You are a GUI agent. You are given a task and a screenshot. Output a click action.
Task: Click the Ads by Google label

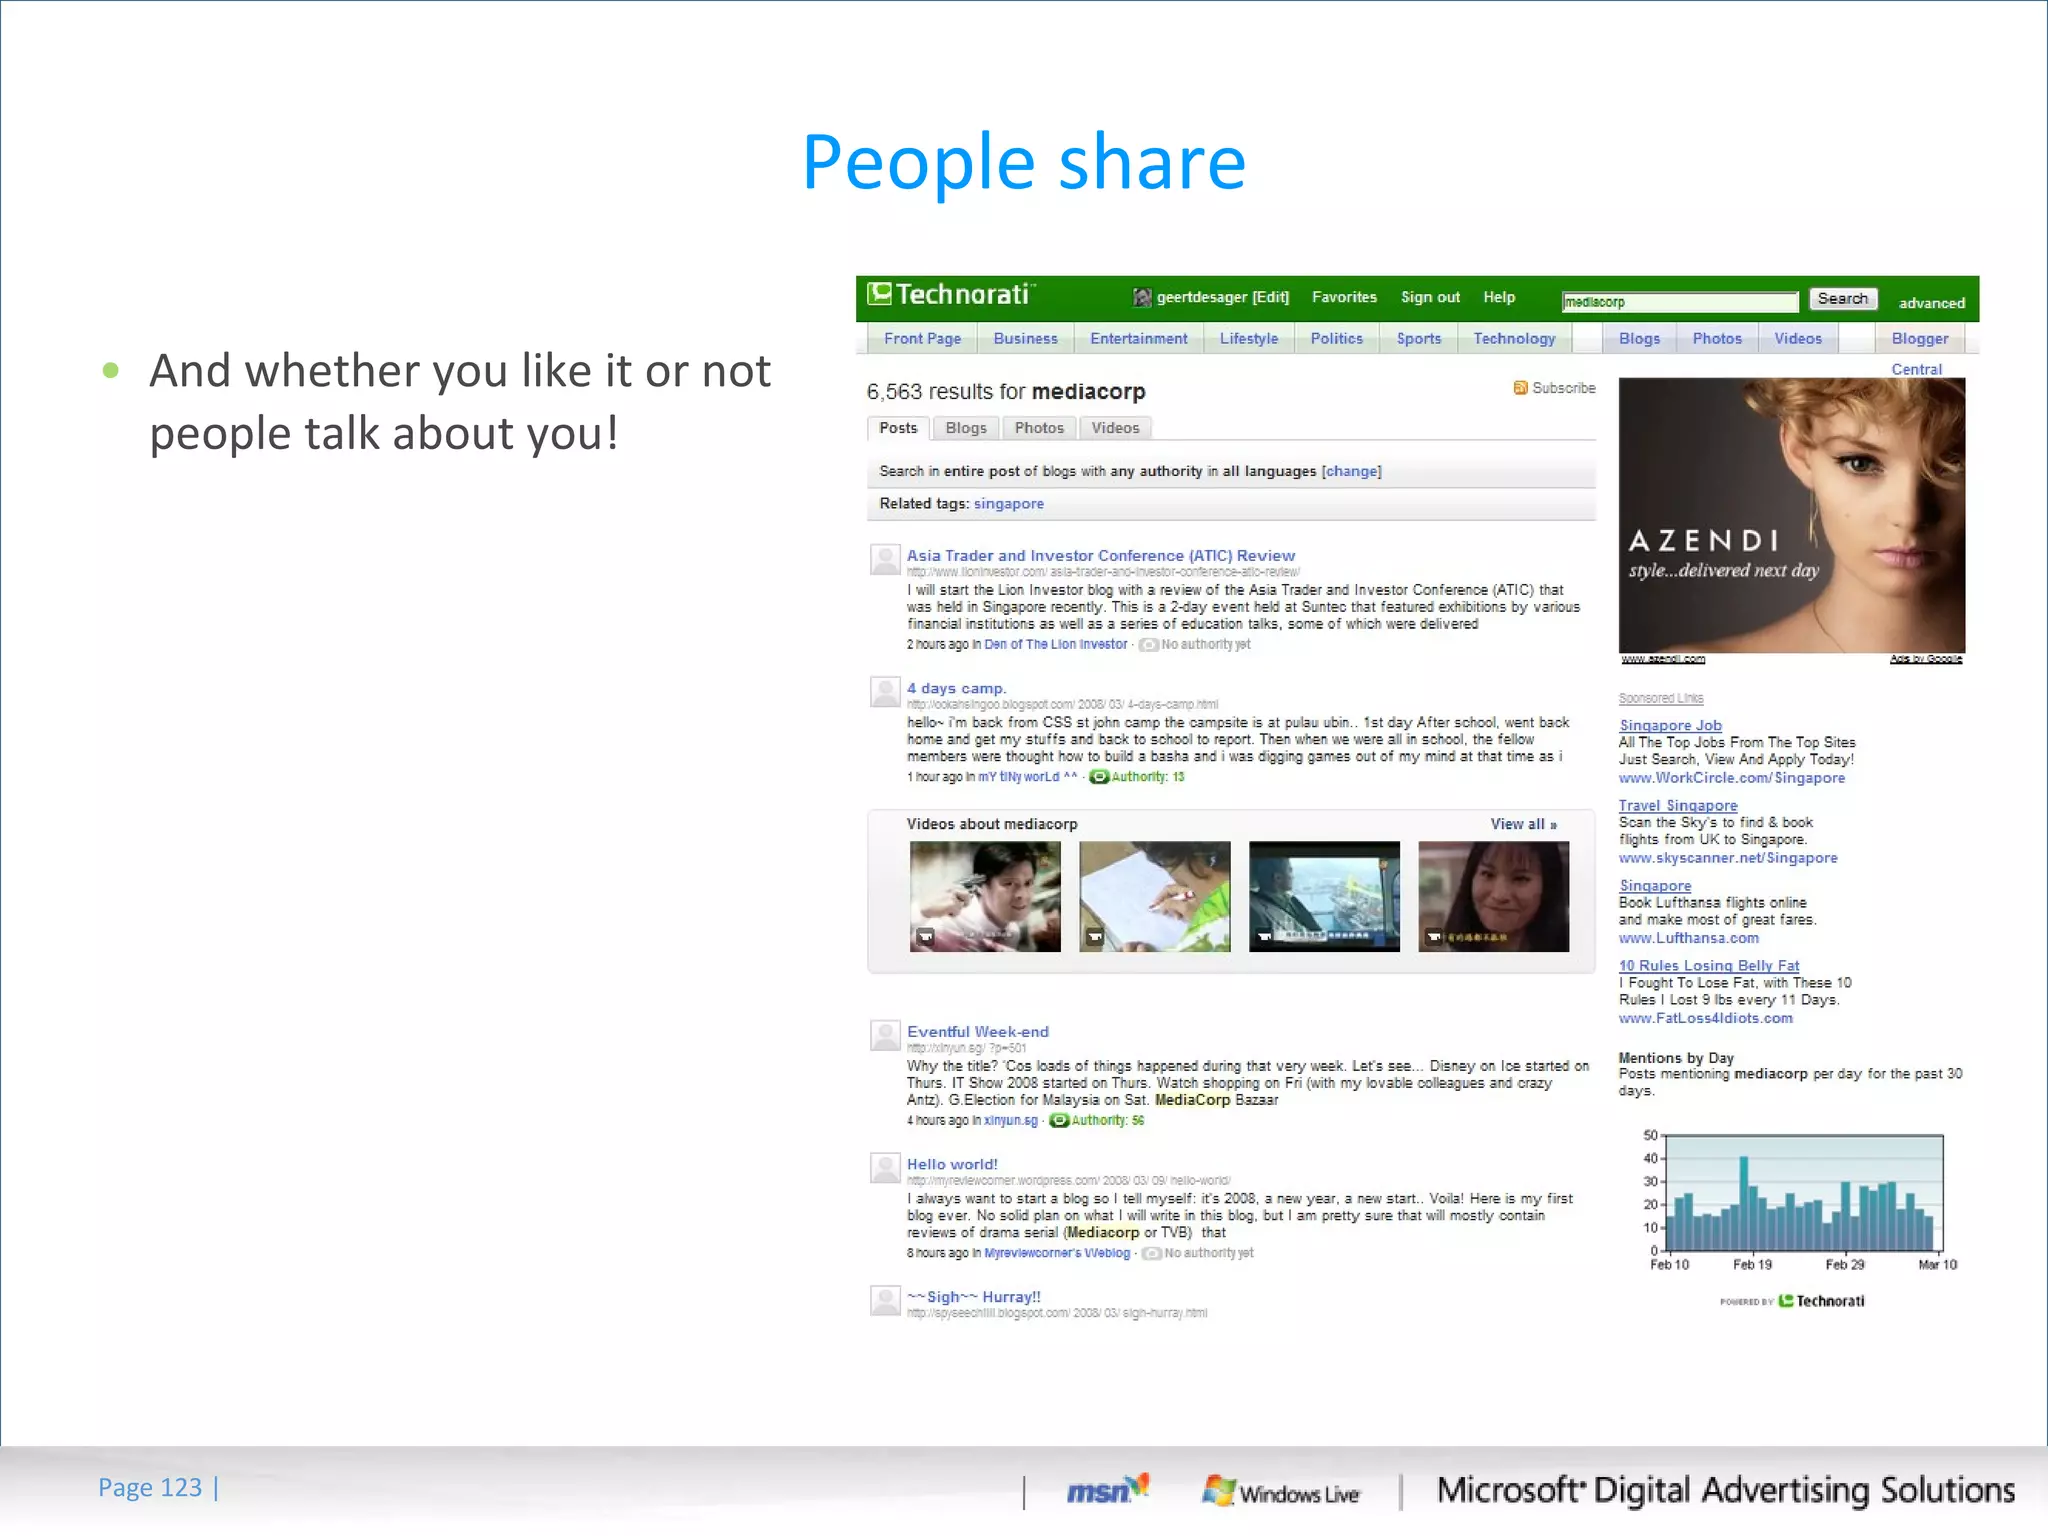[x=1926, y=659]
